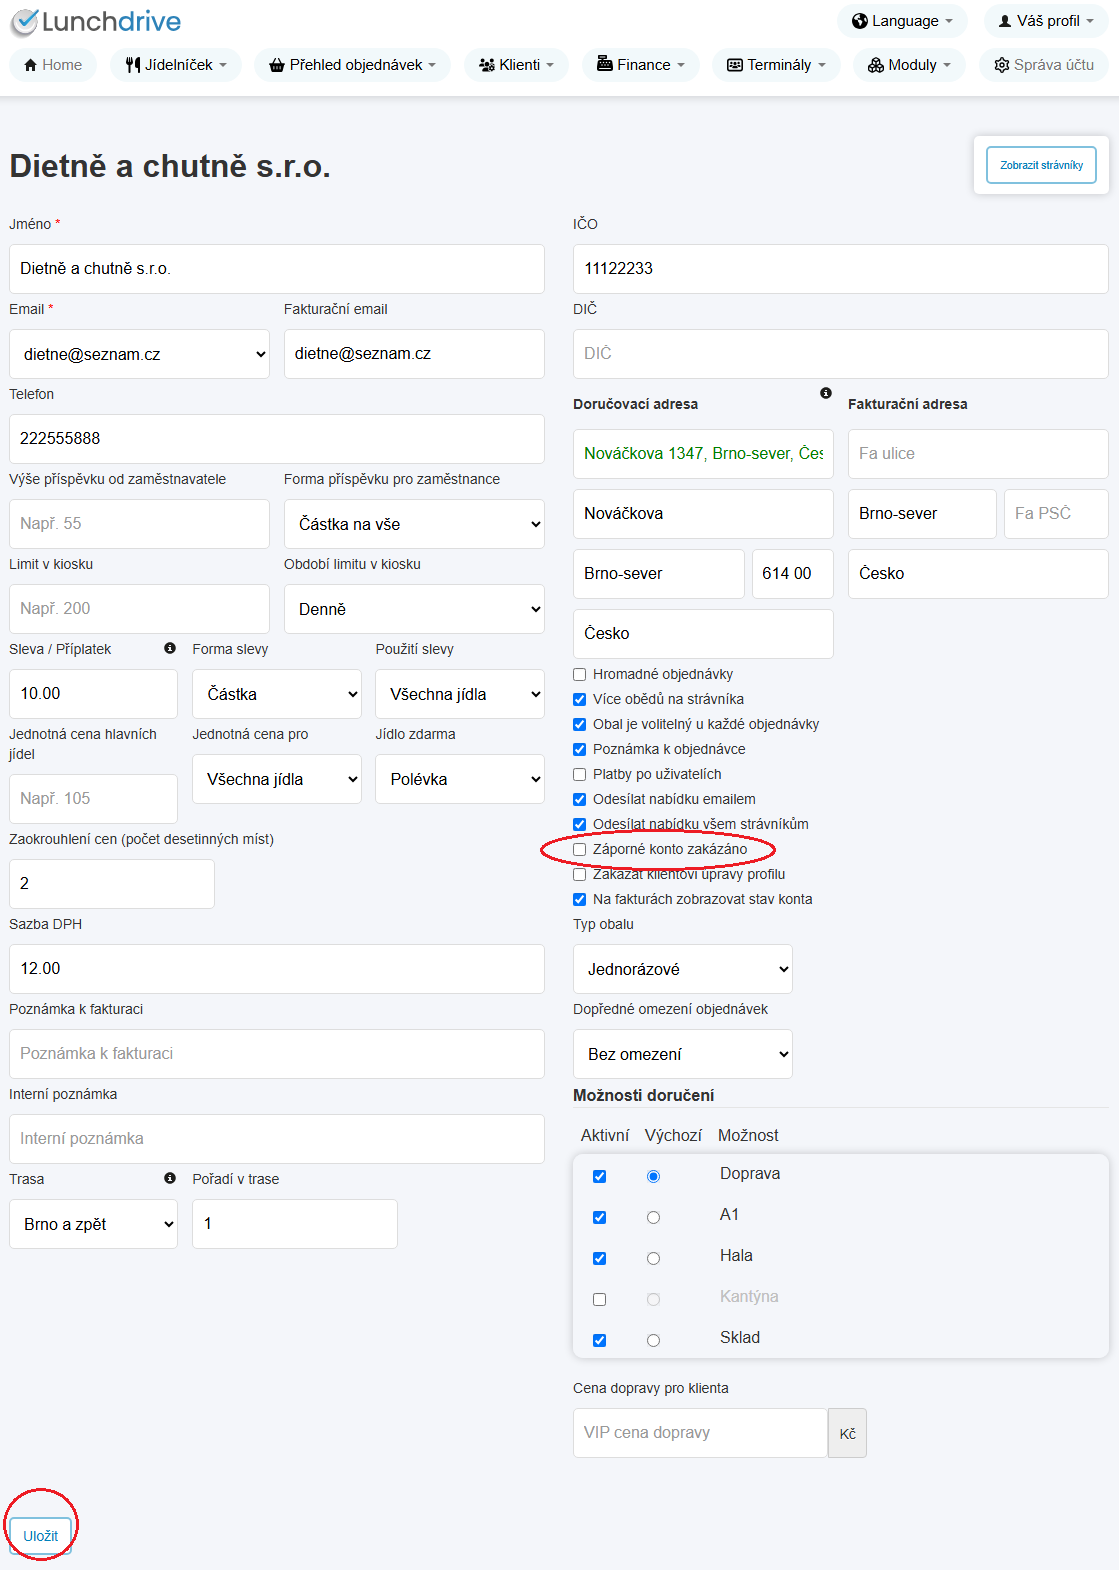Check Zakázat klientovi úpravy profilu

(x=579, y=874)
